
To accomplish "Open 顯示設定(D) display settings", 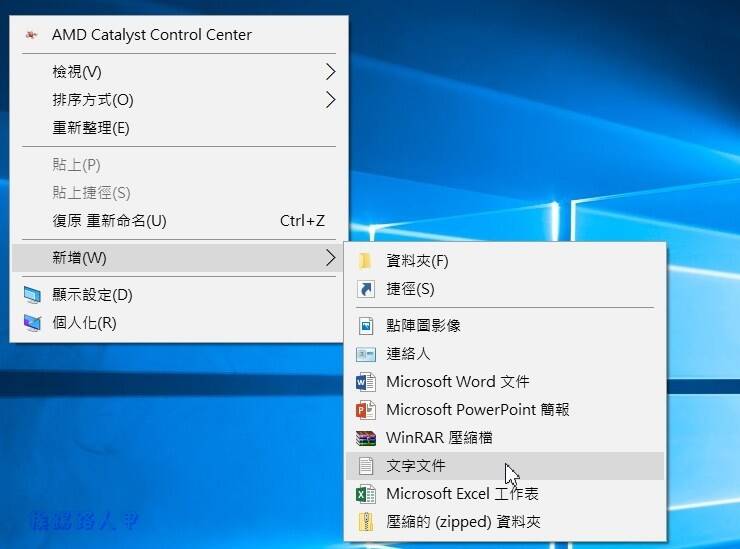I will 179,295.
